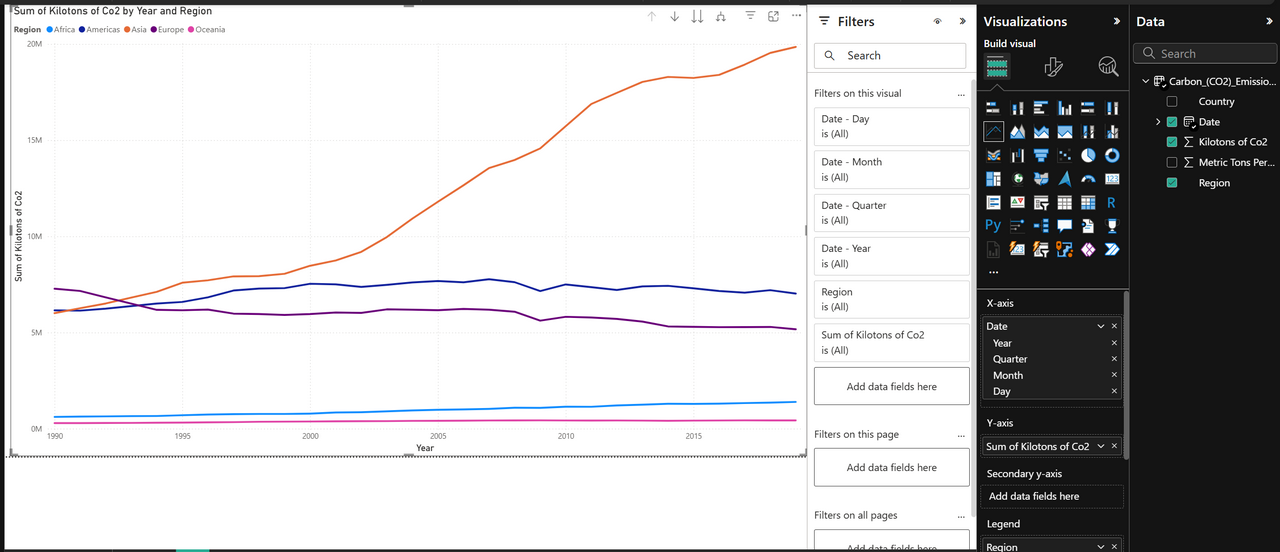This screenshot has height=552, width=1280.
Task: Select the Python visual
Action: pos(993,226)
